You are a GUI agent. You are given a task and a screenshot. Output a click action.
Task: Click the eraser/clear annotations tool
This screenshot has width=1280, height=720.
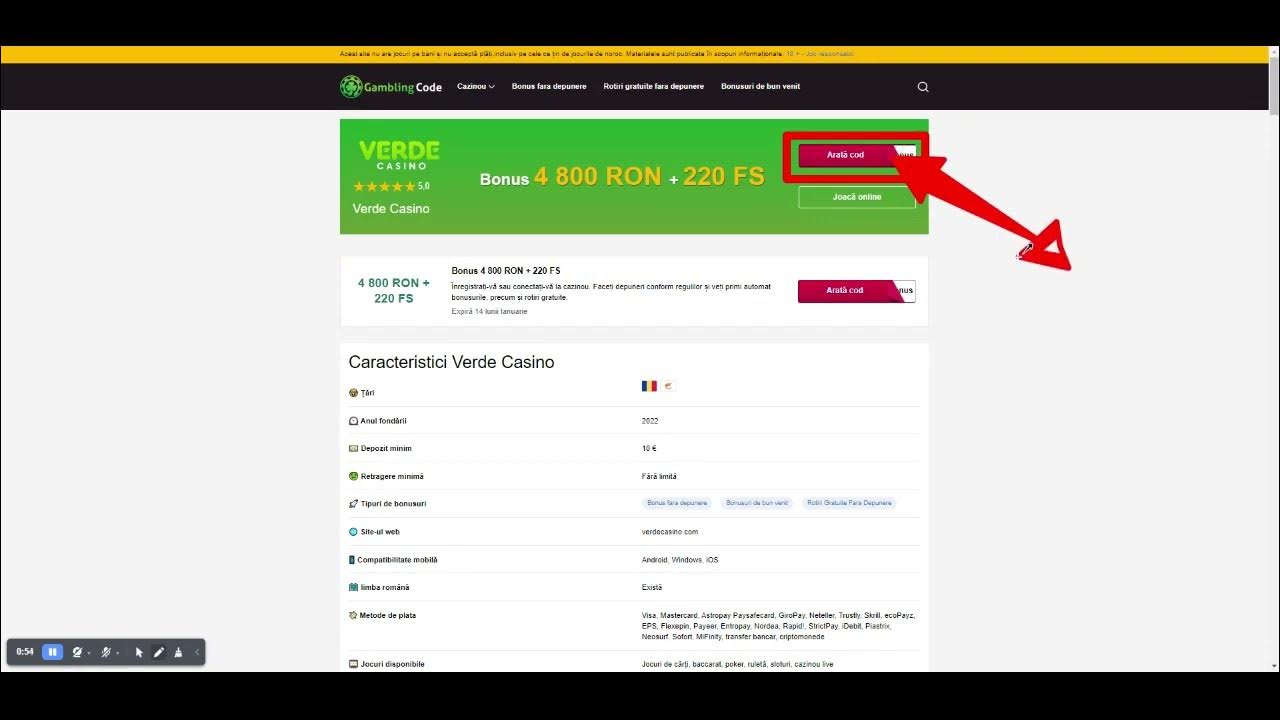pos(179,652)
